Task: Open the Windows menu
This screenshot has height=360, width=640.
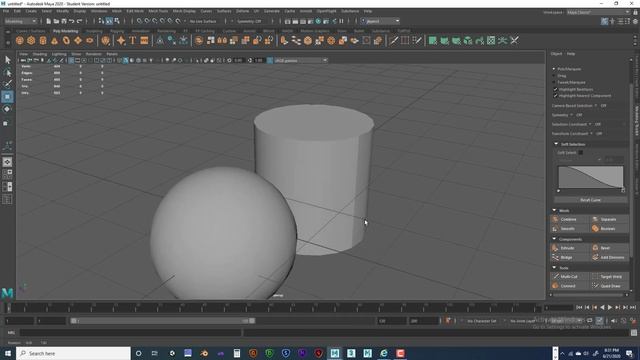Action: (x=99, y=11)
